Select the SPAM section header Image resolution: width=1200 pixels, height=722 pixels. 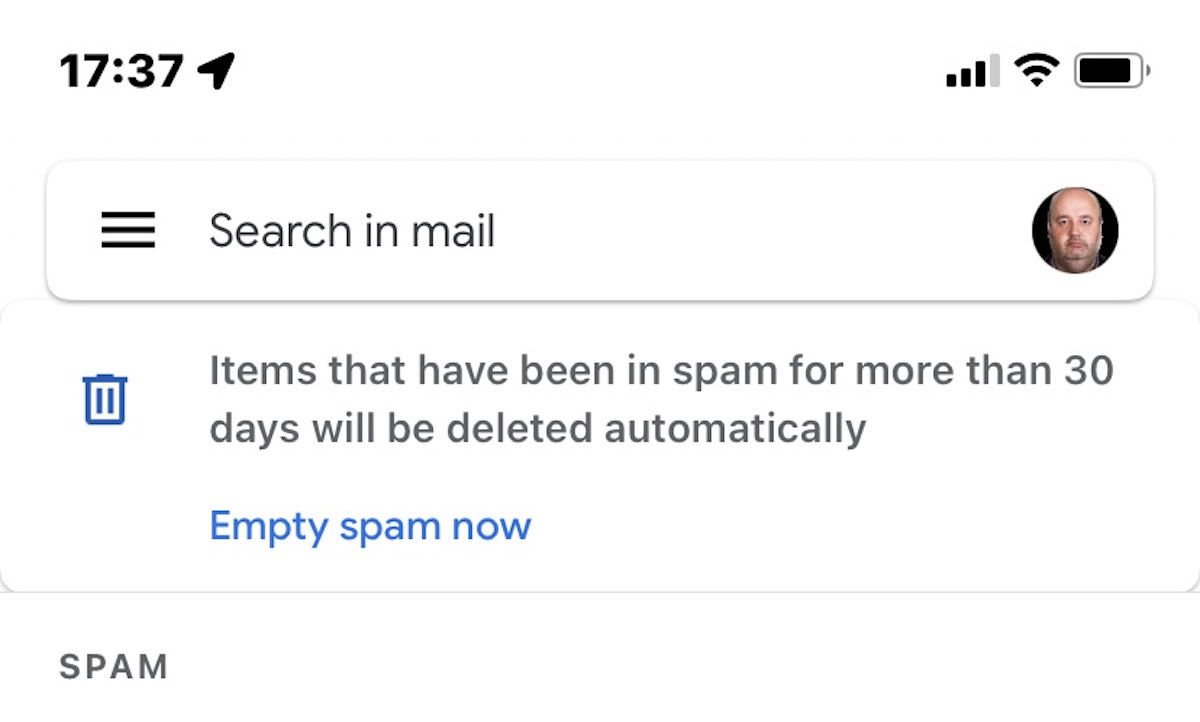(x=114, y=667)
